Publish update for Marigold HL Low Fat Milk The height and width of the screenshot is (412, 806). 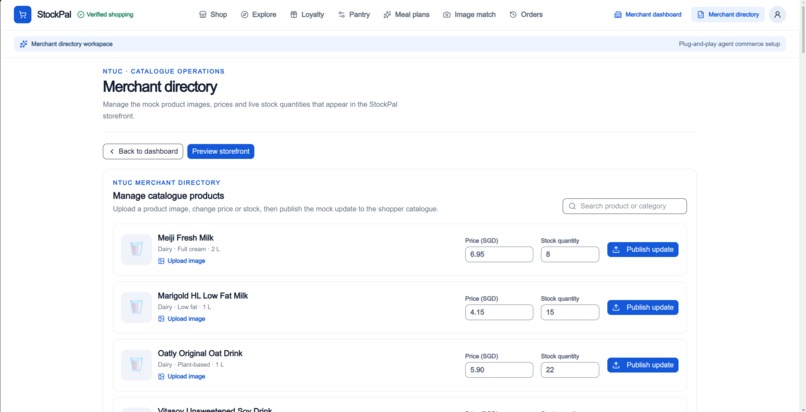point(643,308)
